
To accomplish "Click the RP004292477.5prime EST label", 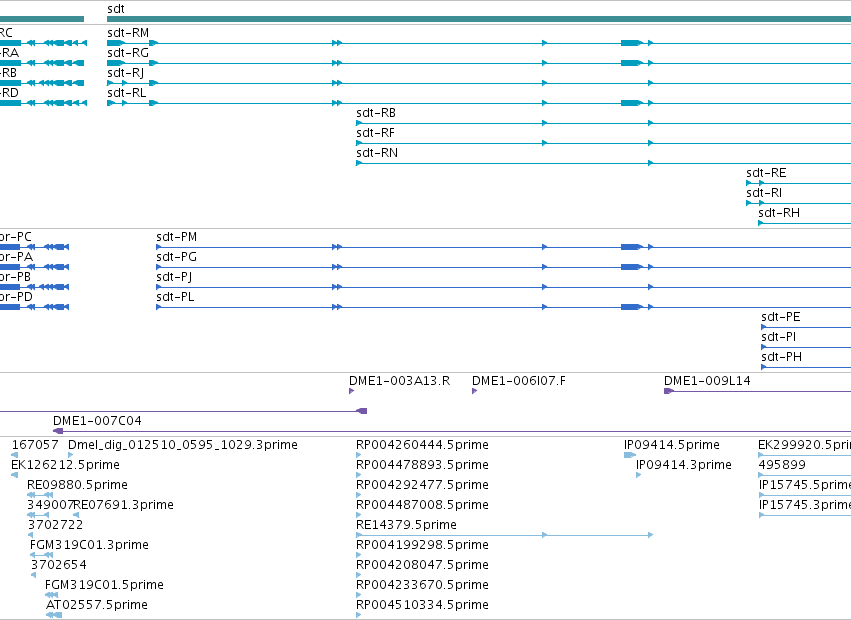I will (x=422, y=485).
